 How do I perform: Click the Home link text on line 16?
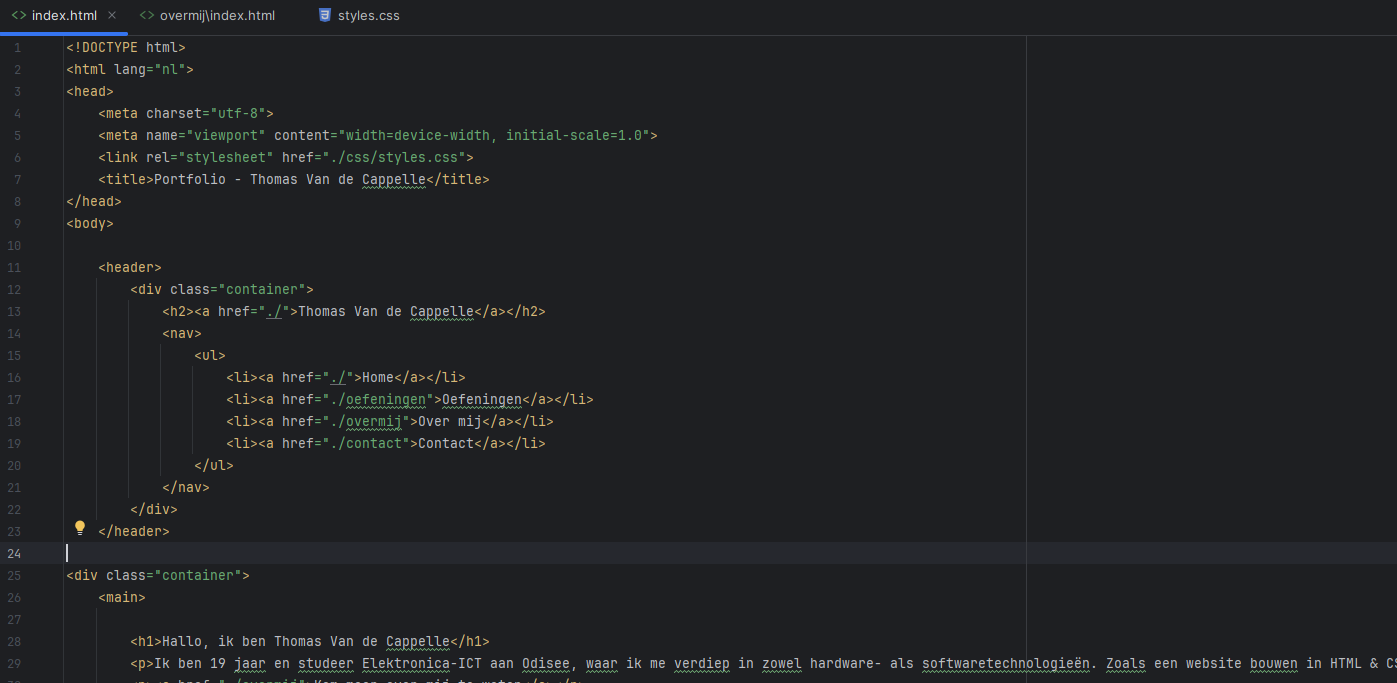coord(378,377)
